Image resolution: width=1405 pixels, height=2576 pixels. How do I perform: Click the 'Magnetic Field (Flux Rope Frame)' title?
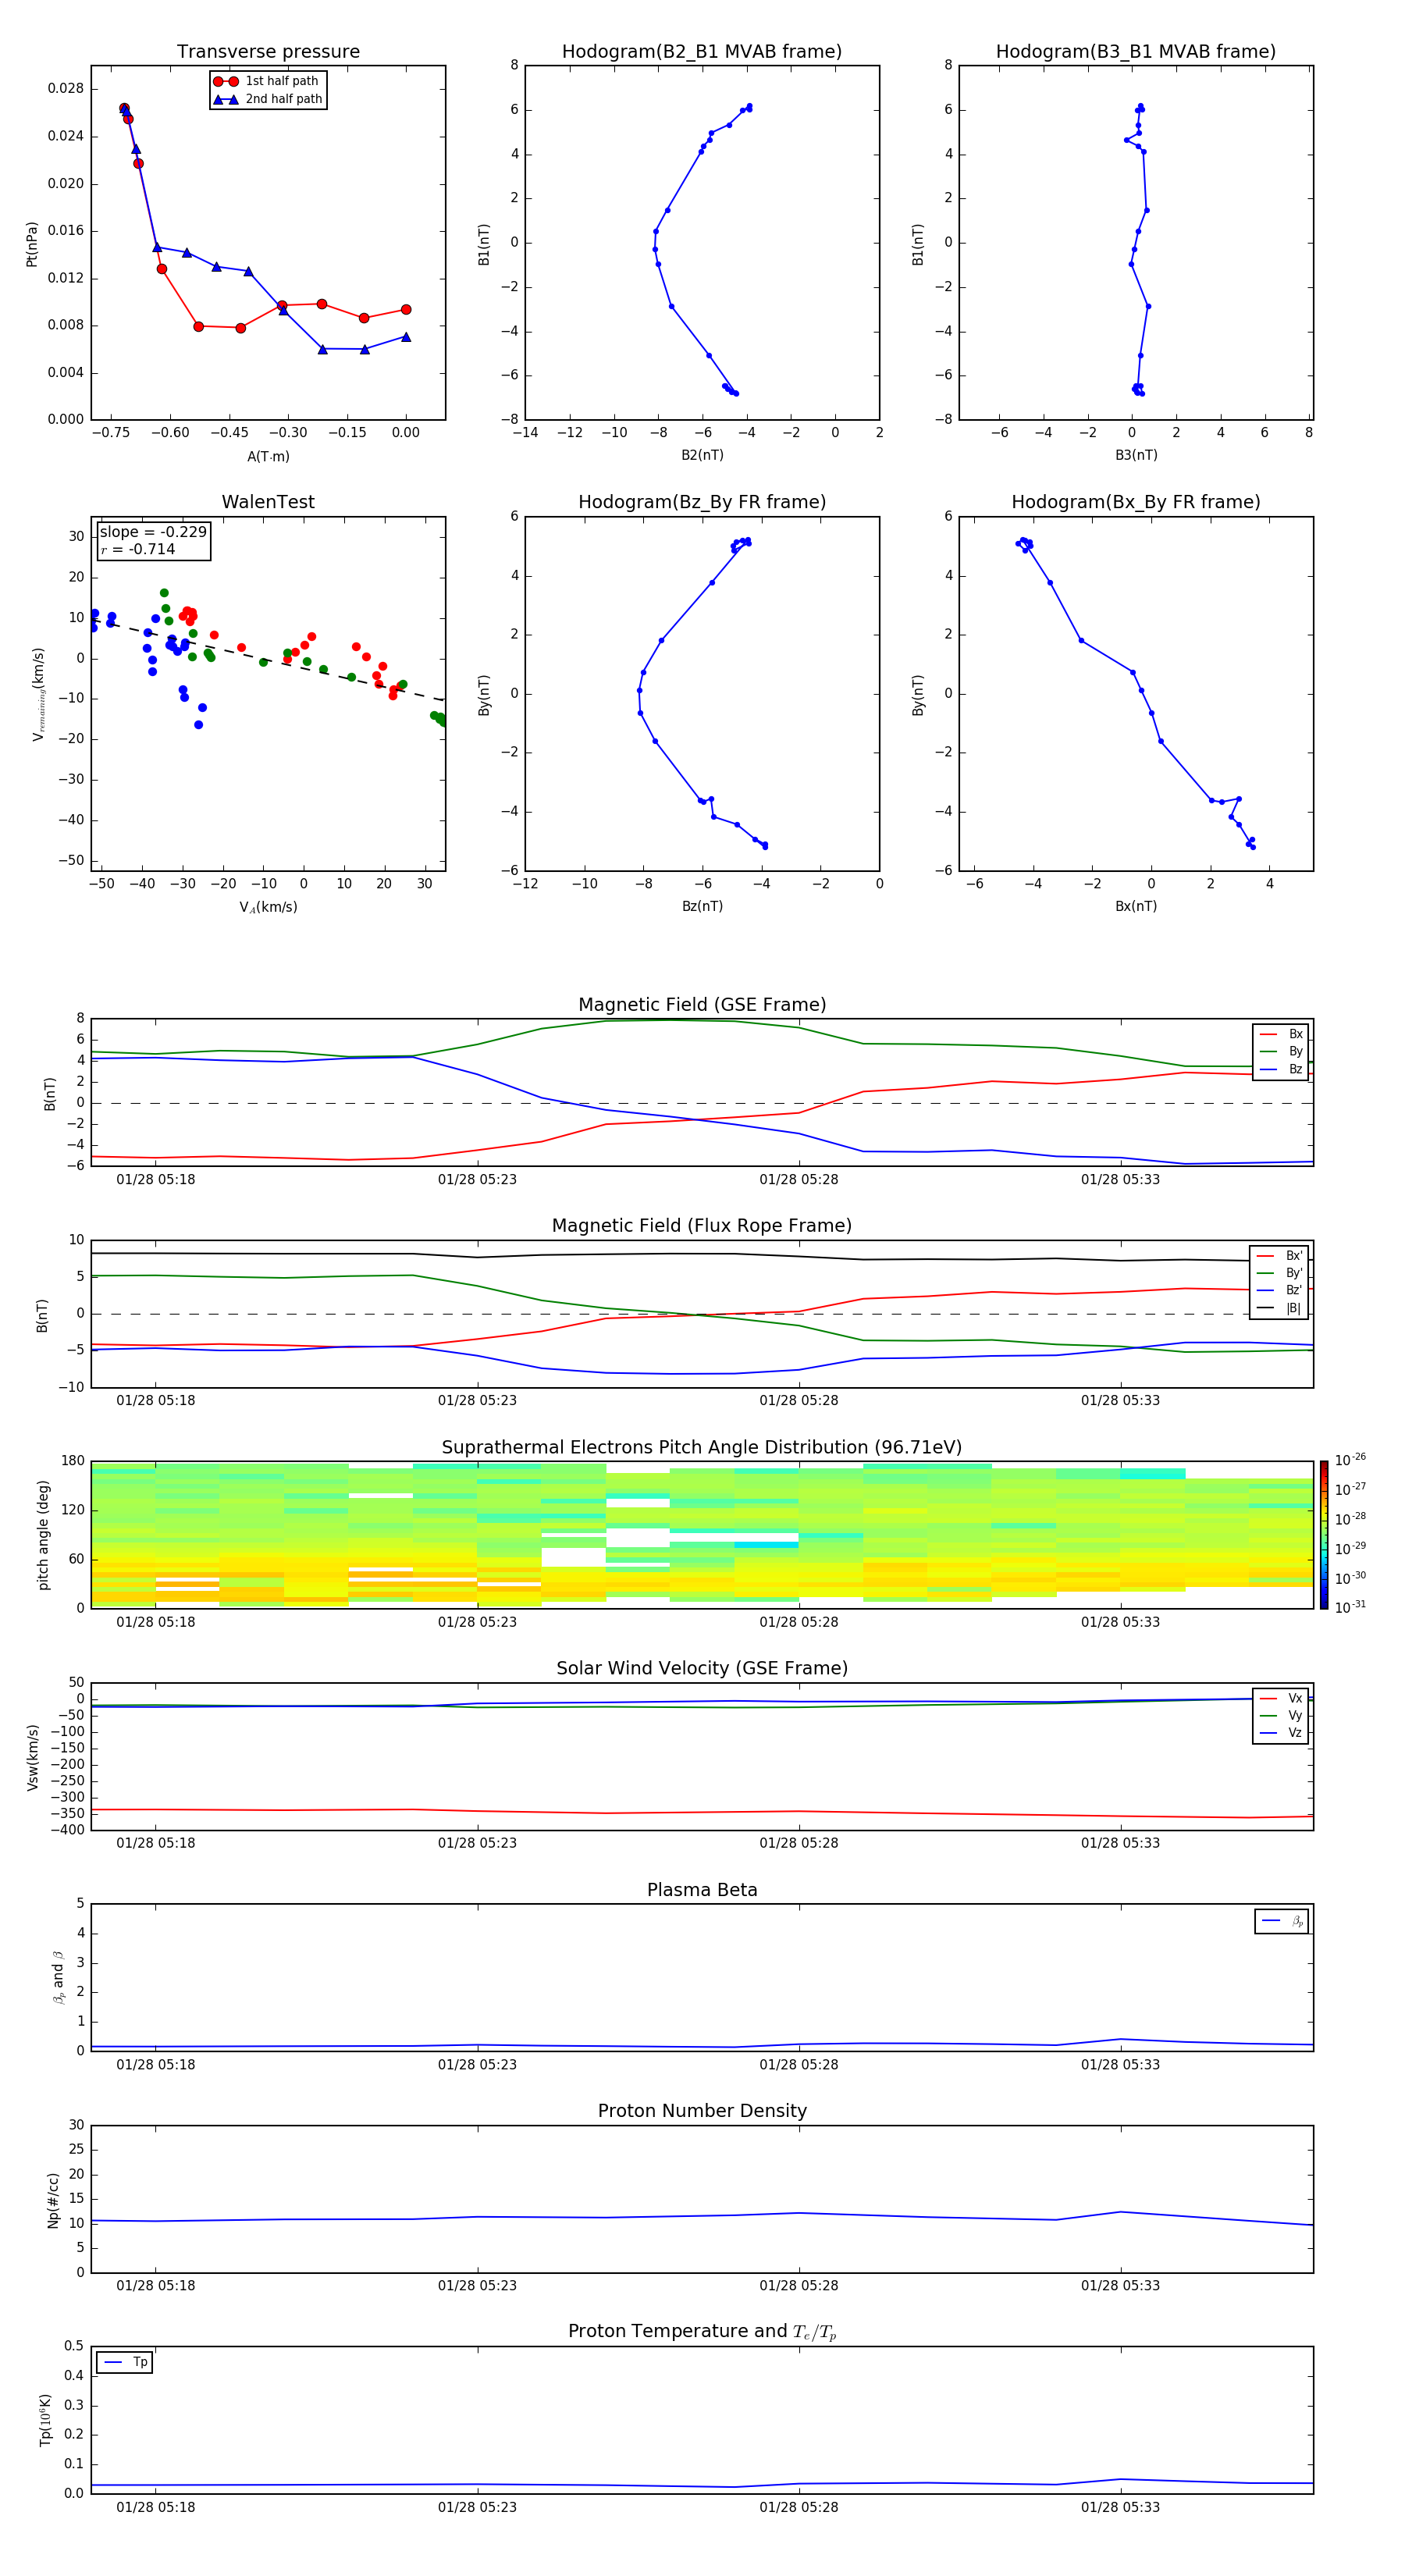click(x=702, y=1226)
